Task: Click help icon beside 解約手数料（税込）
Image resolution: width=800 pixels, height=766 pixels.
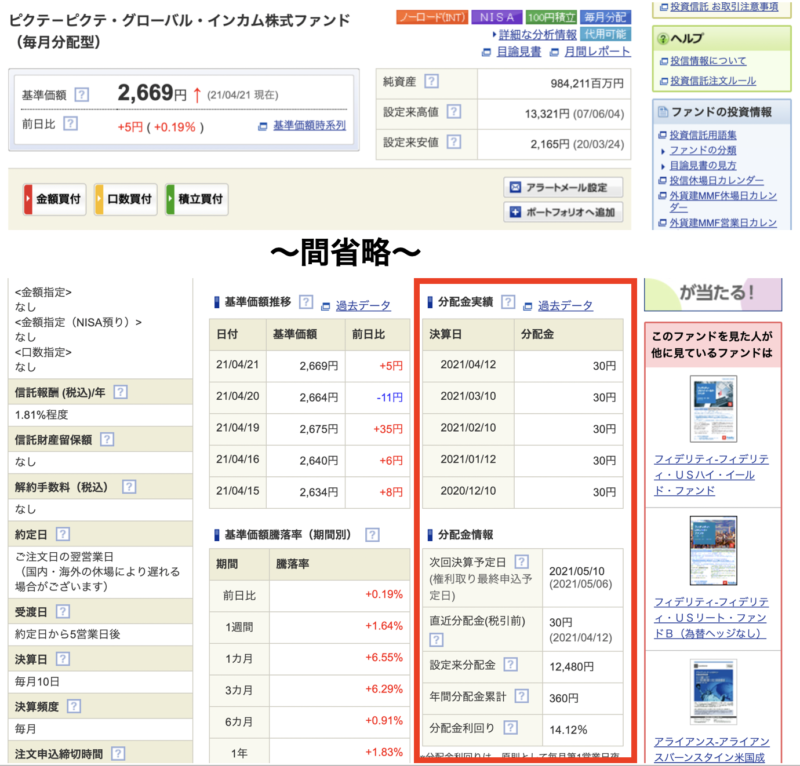Action: [129, 487]
